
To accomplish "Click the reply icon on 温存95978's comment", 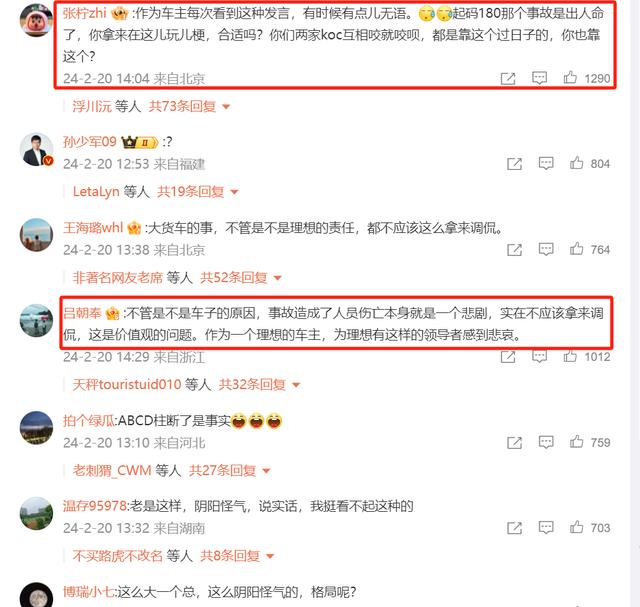I will click(x=546, y=527).
